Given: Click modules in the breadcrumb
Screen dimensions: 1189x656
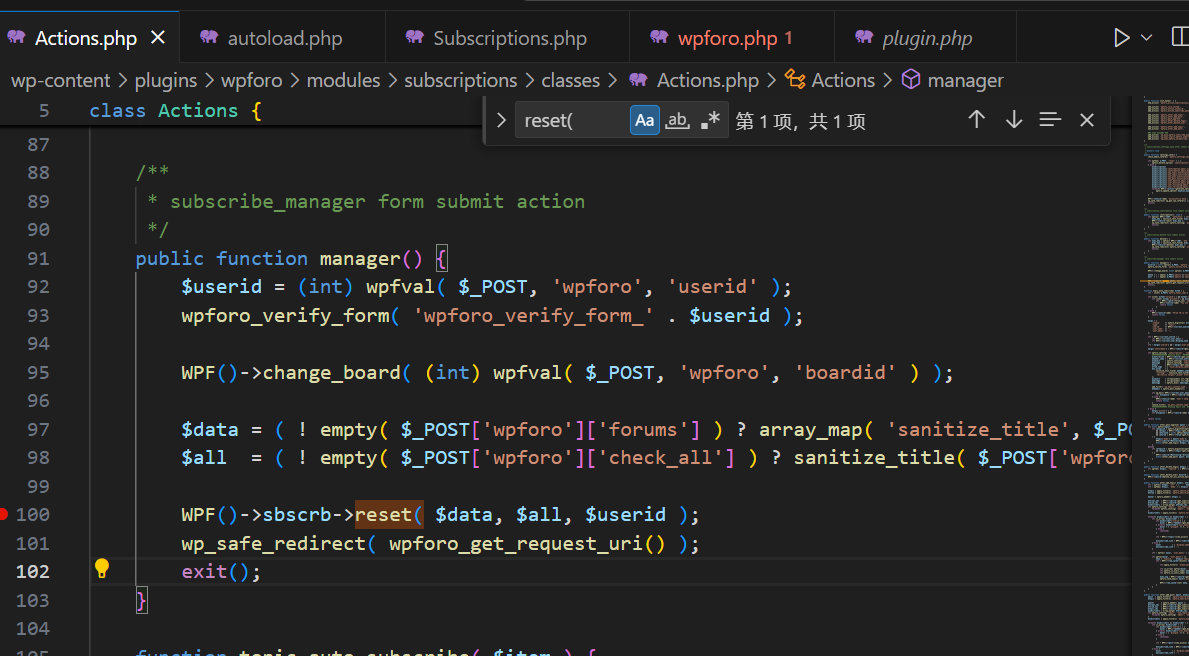Looking at the screenshot, I should click(344, 80).
